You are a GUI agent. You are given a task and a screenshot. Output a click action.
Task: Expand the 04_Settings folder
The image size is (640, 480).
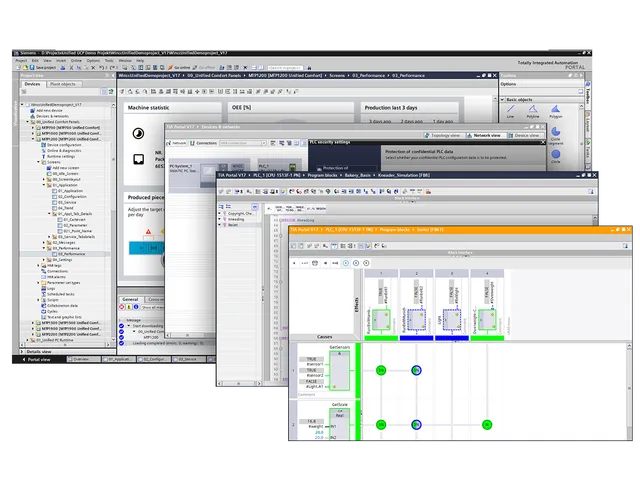tap(44, 260)
